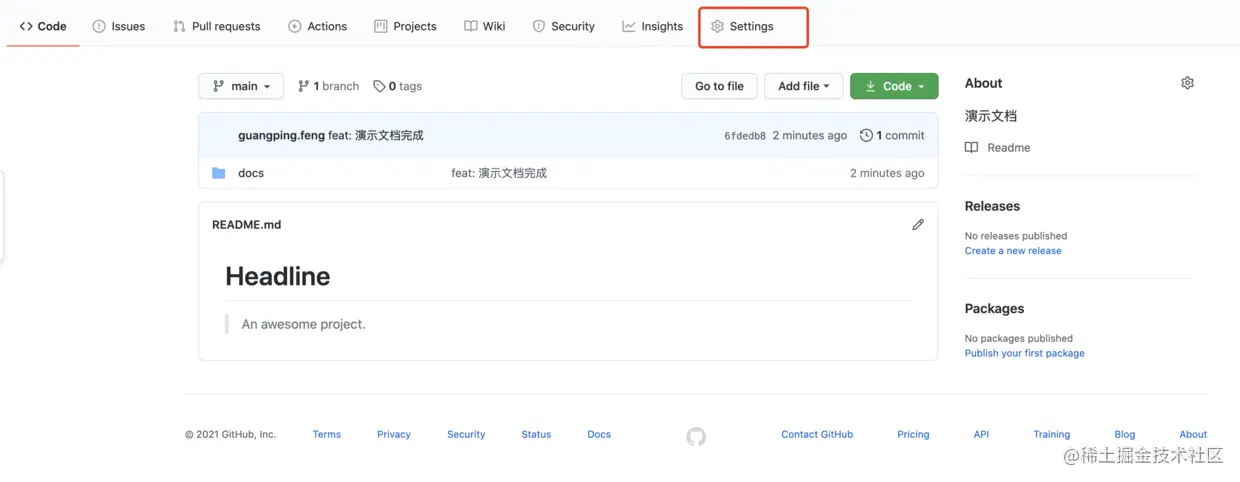This screenshot has height=482, width=1240.
Task: Click the Readme book icon in About
Action: click(x=971, y=147)
